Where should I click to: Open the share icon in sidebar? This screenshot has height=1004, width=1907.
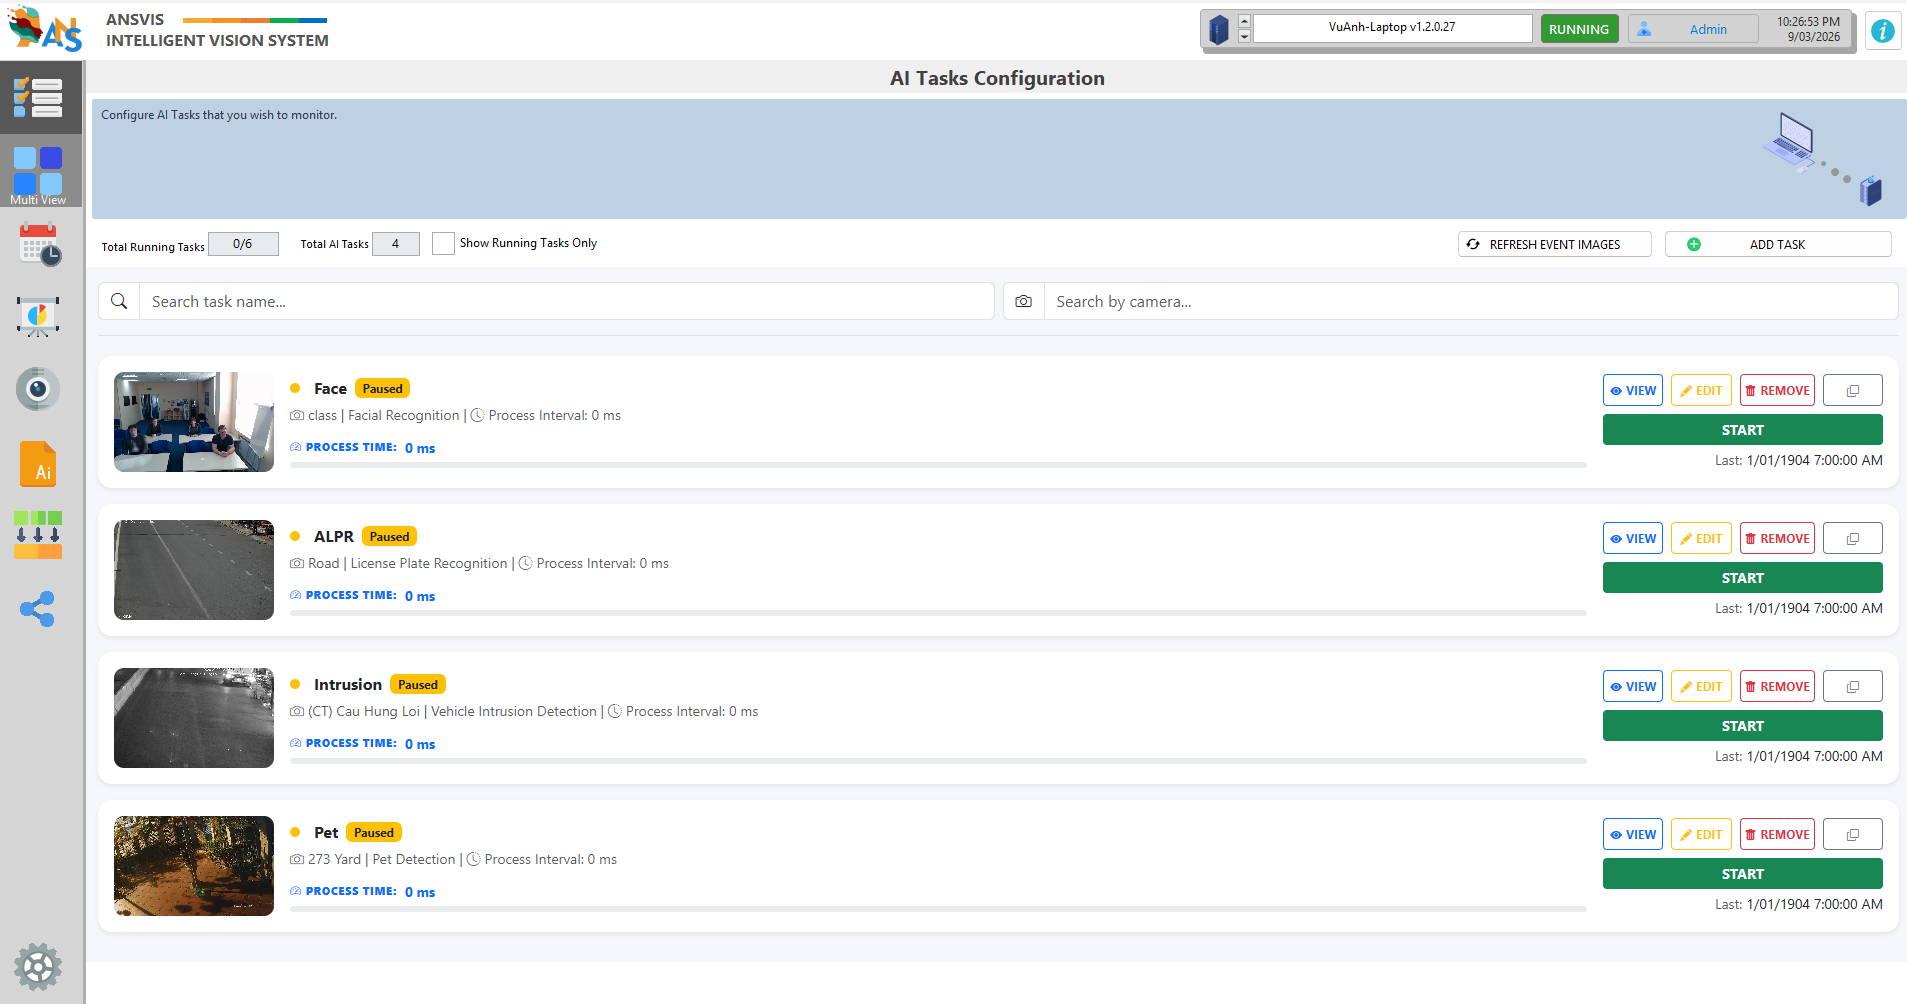38,609
